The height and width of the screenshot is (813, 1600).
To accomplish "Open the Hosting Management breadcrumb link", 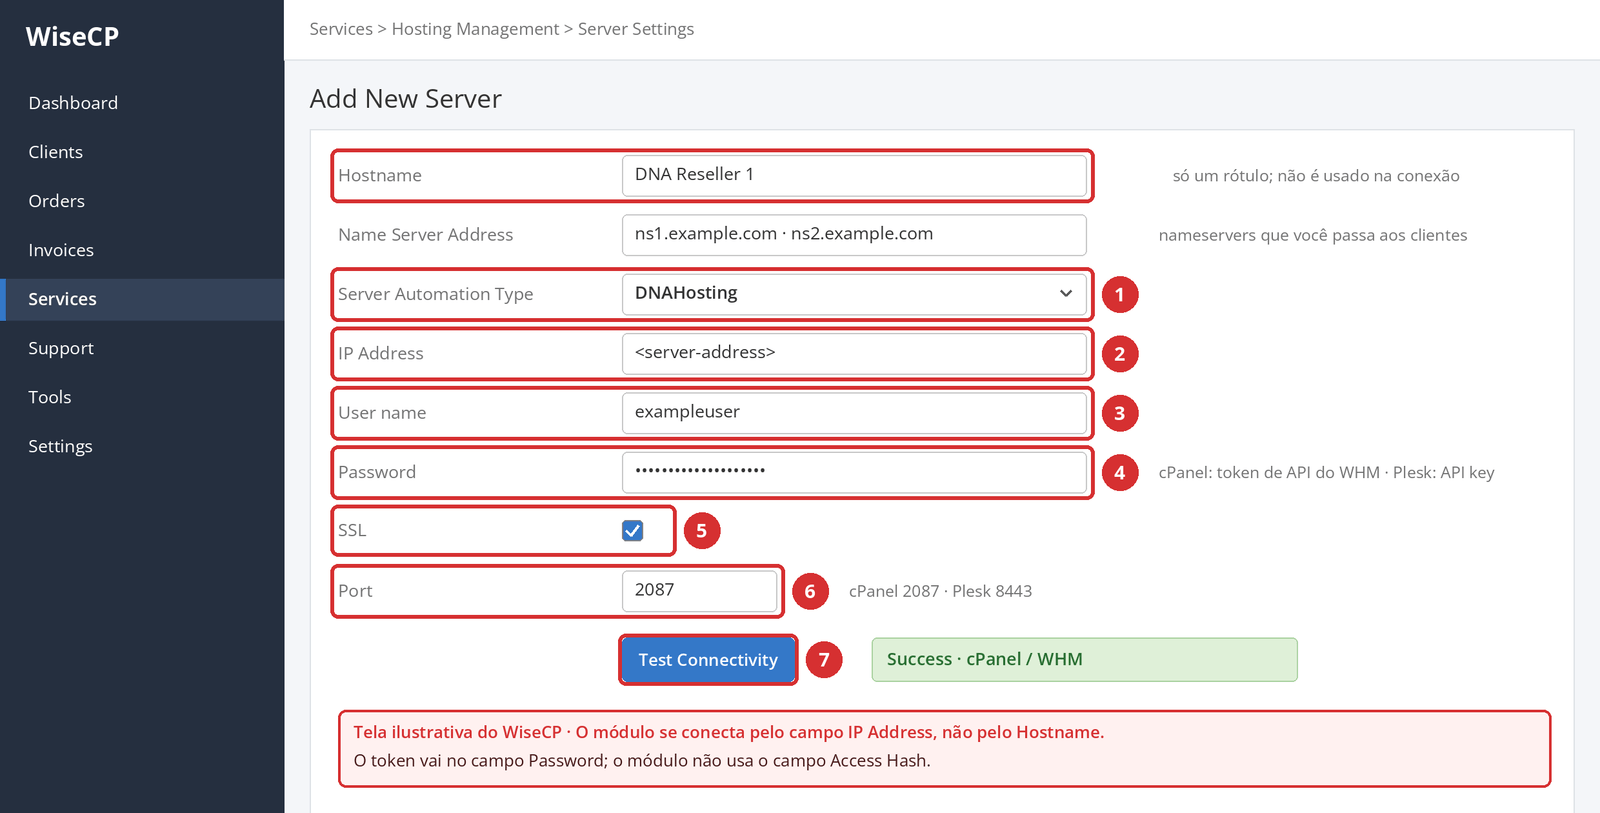I will coord(475,29).
